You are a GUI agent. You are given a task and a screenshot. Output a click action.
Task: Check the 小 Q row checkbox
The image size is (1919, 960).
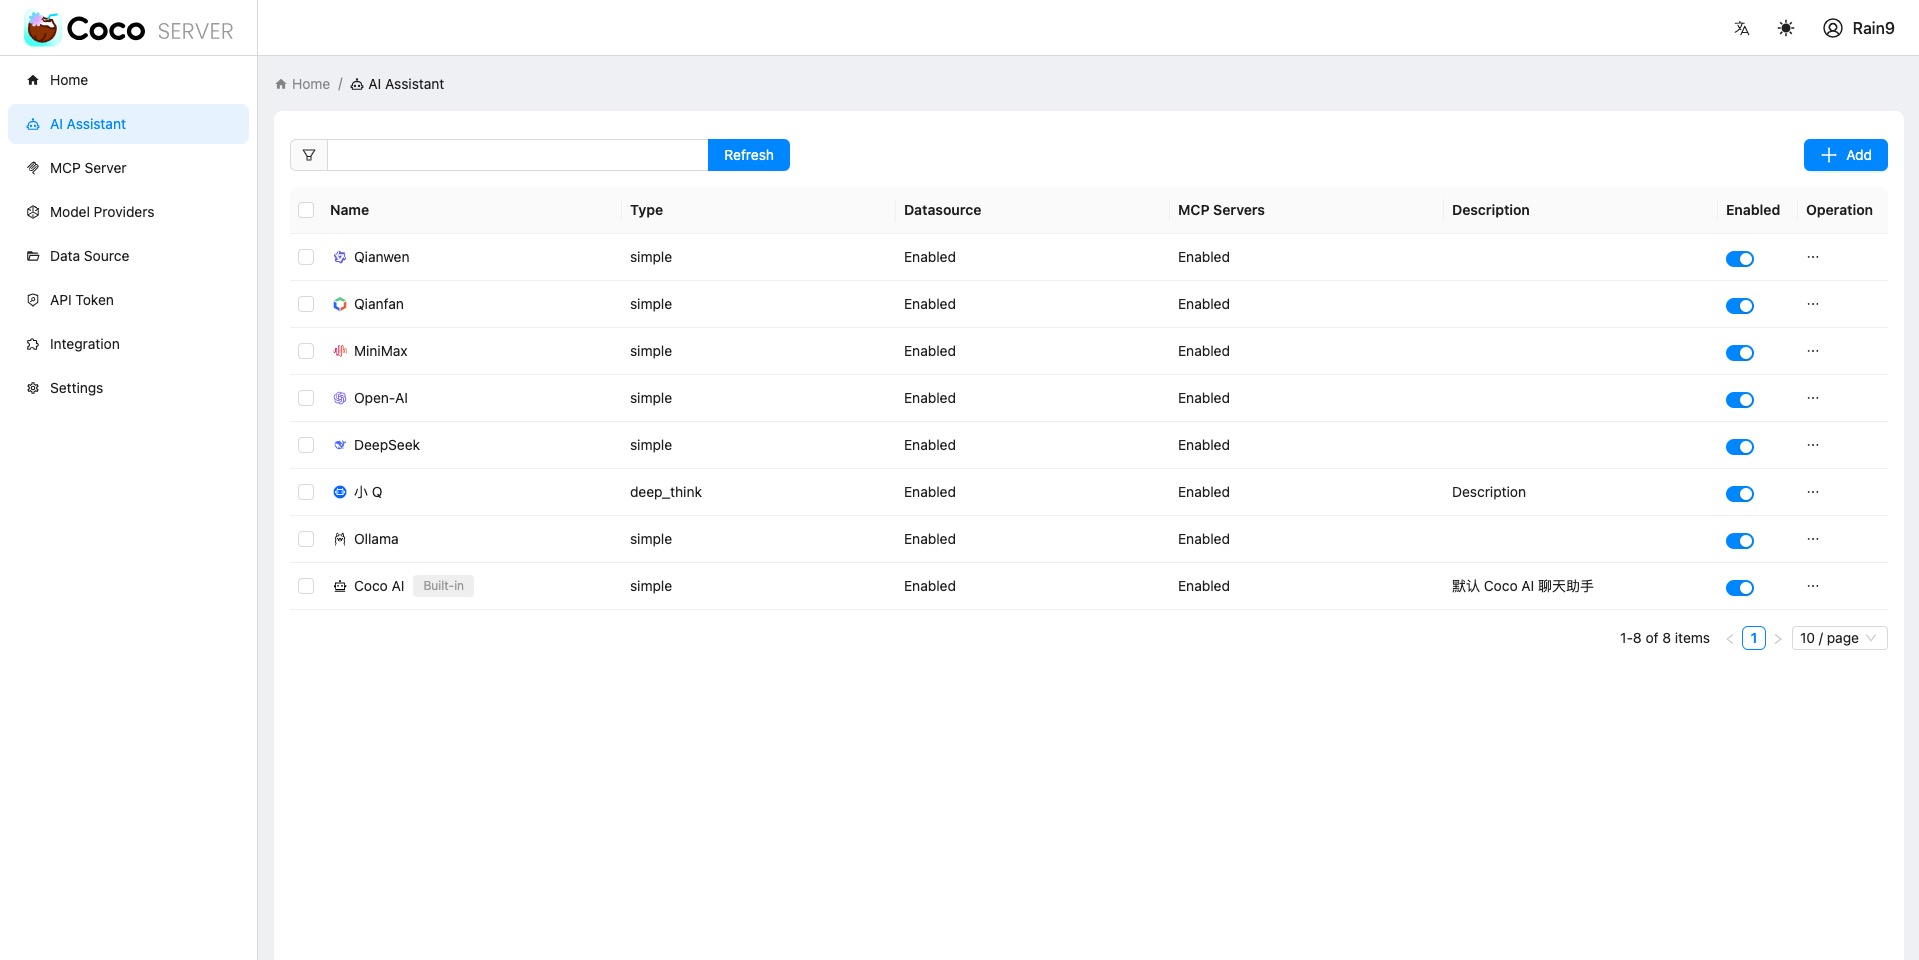(306, 492)
